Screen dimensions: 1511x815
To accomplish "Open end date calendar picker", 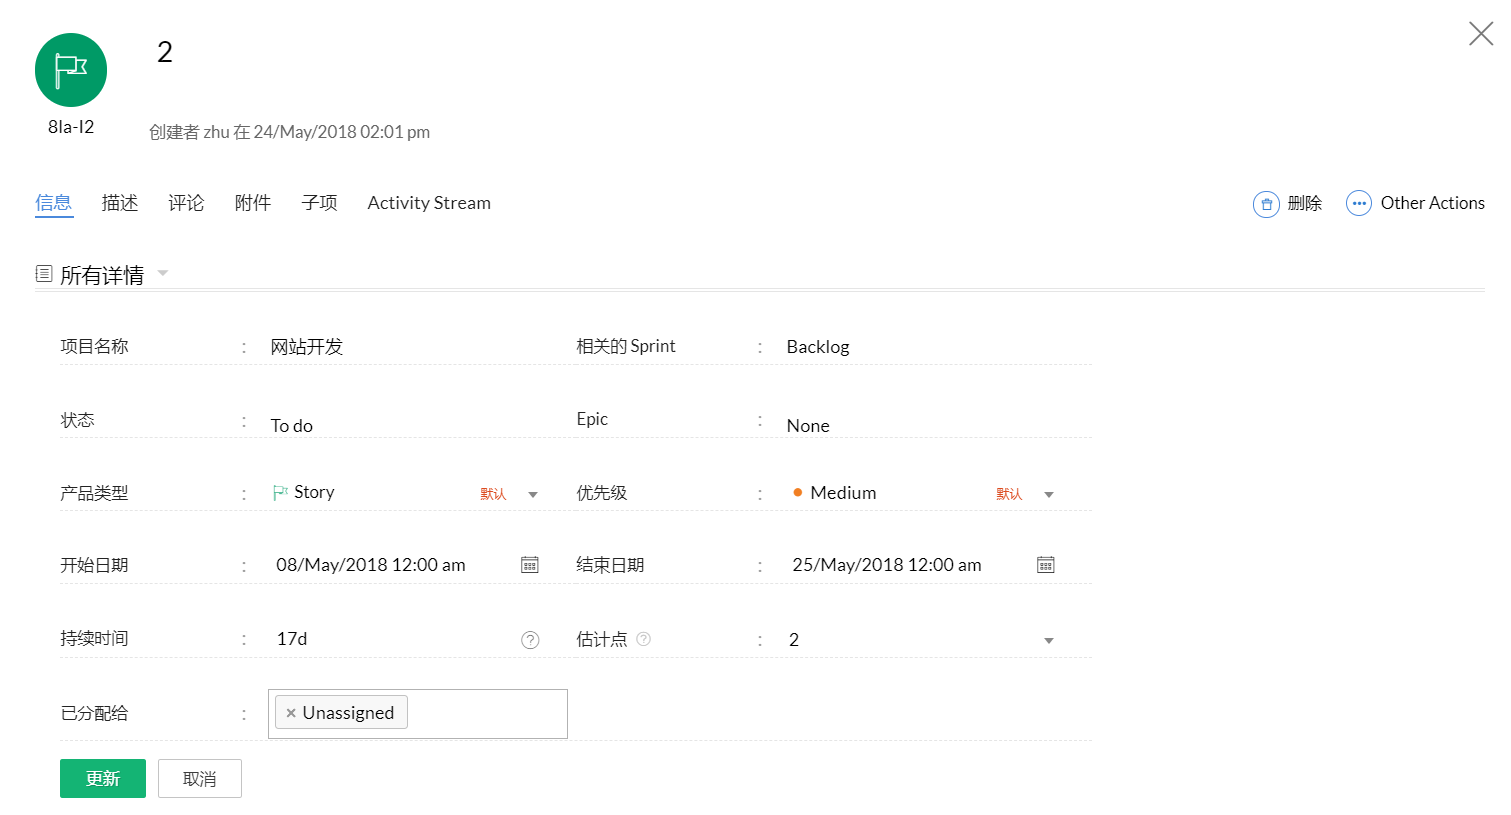I will (1046, 565).
